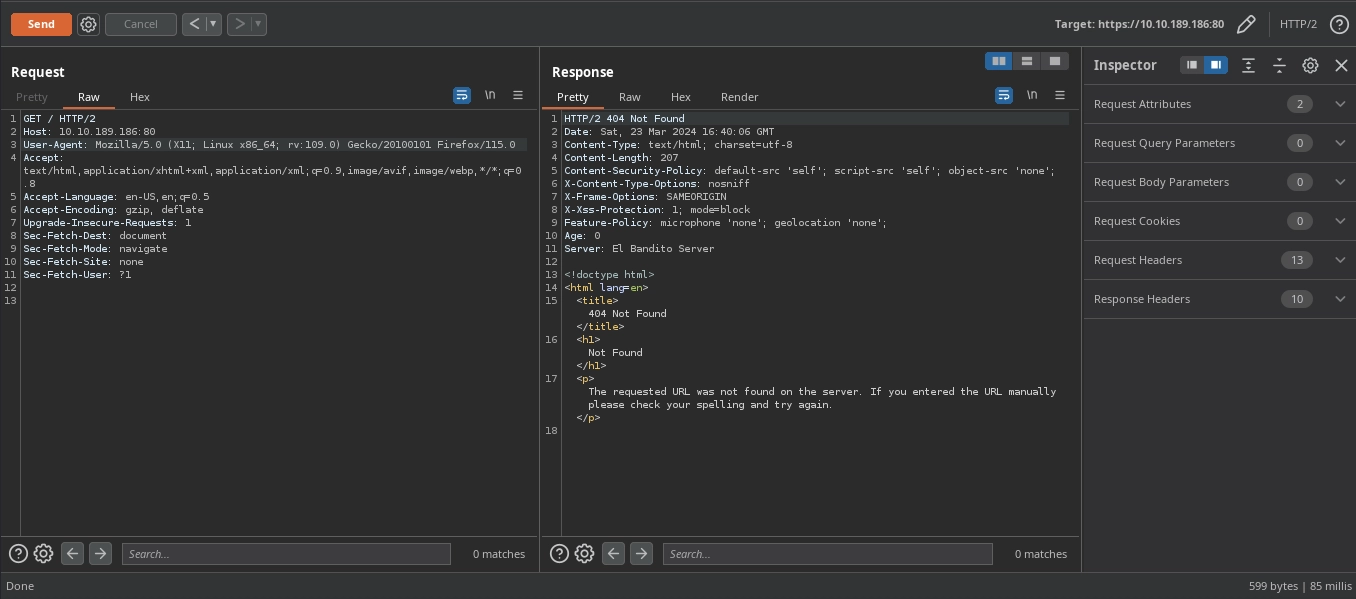Close the Inspector panel
The height and width of the screenshot is (599, 1356).
click(x=1341, y=65)
